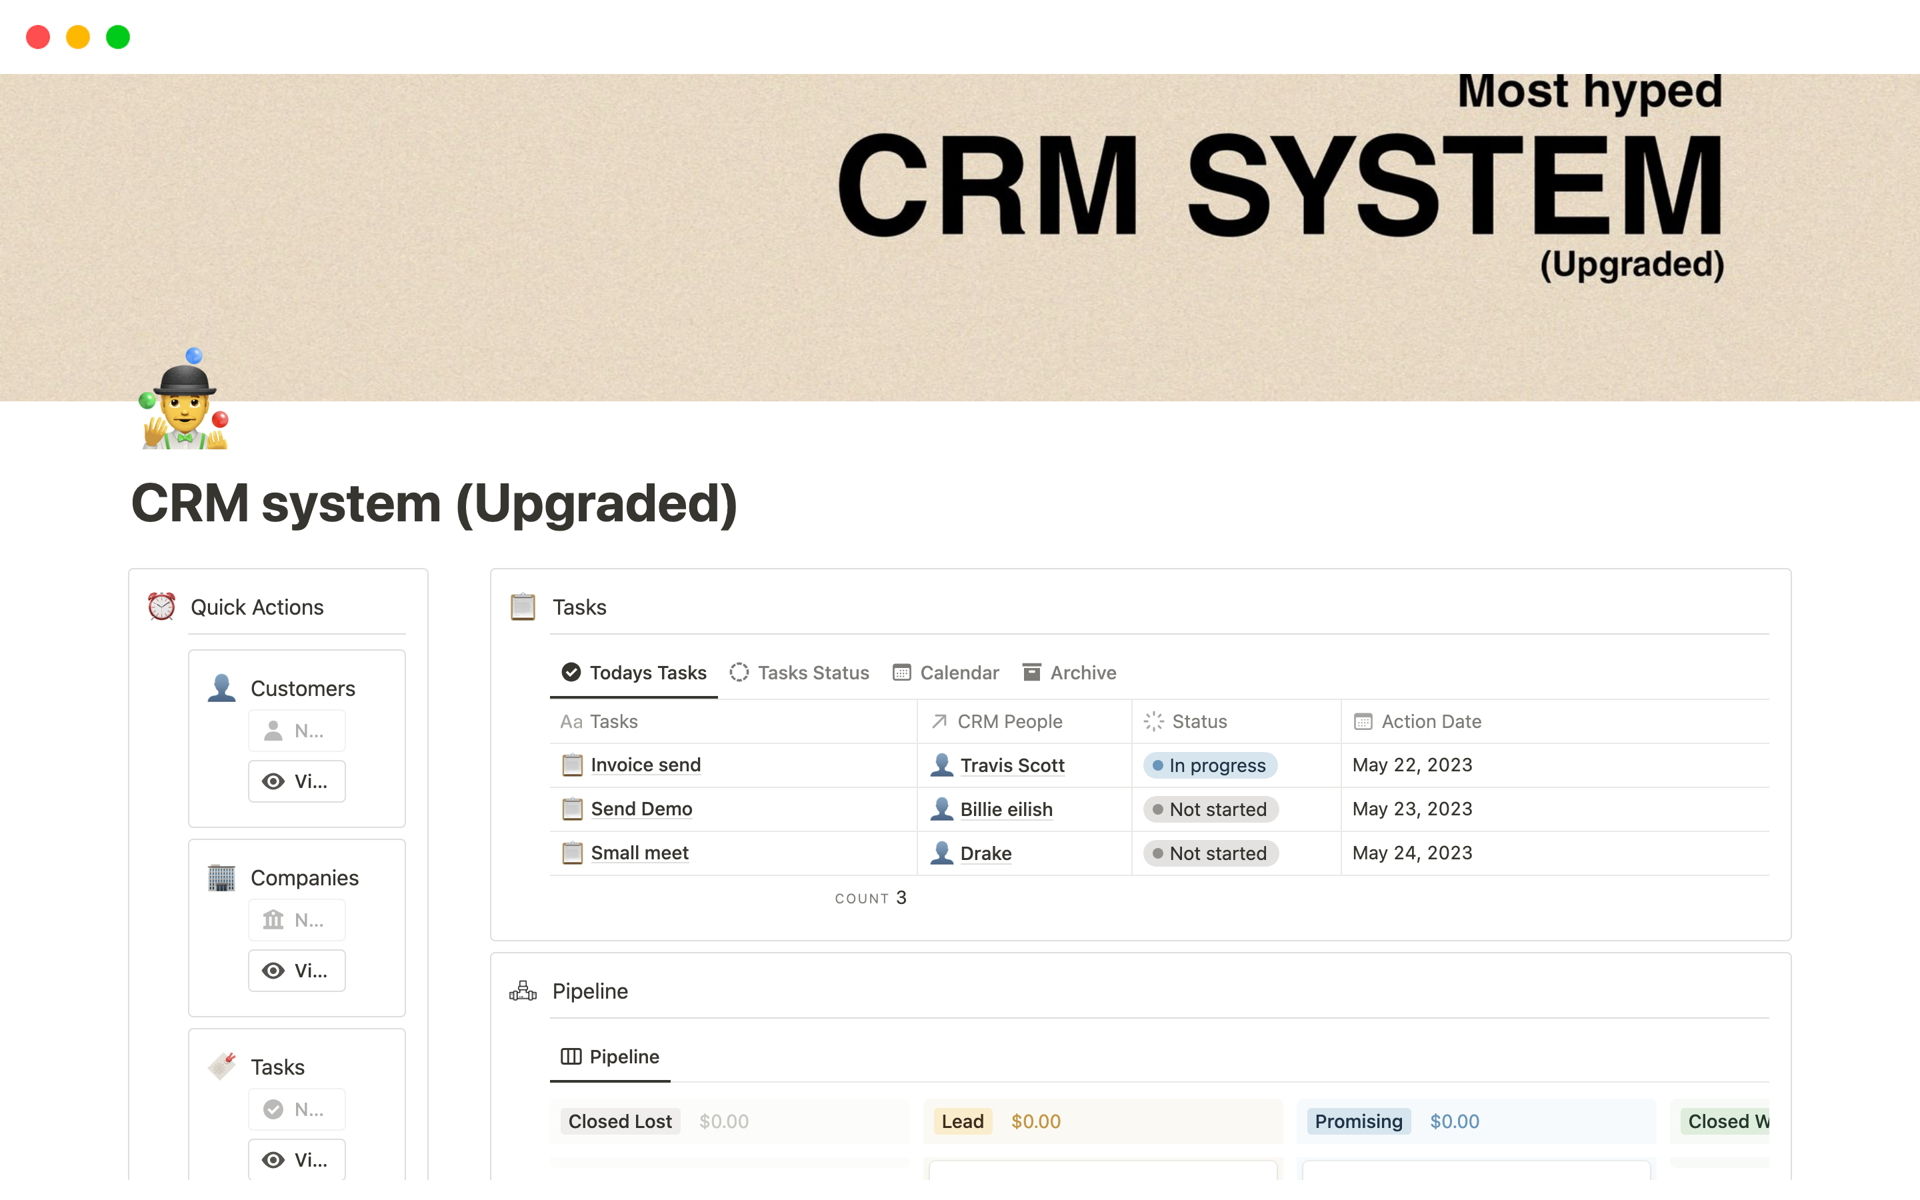
Task: Click the tag icon next to sidebar Tasks
Action: [x=222, y=1066]
